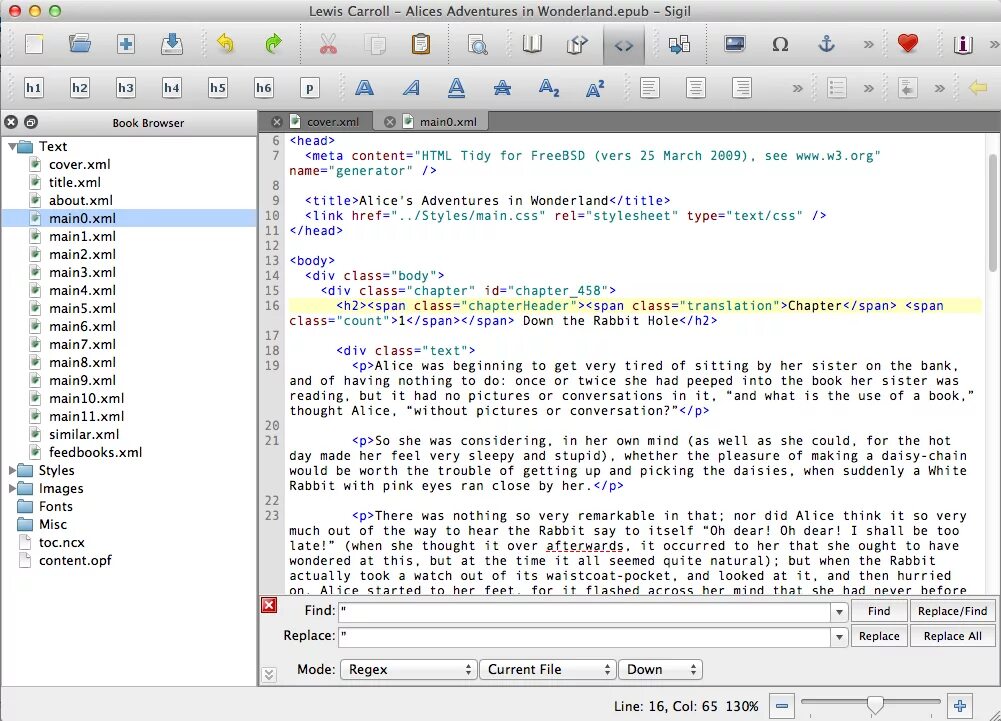Click the Strikethrough text icon
Viewport: 1001px width, 721px height.
click(502, 87)
